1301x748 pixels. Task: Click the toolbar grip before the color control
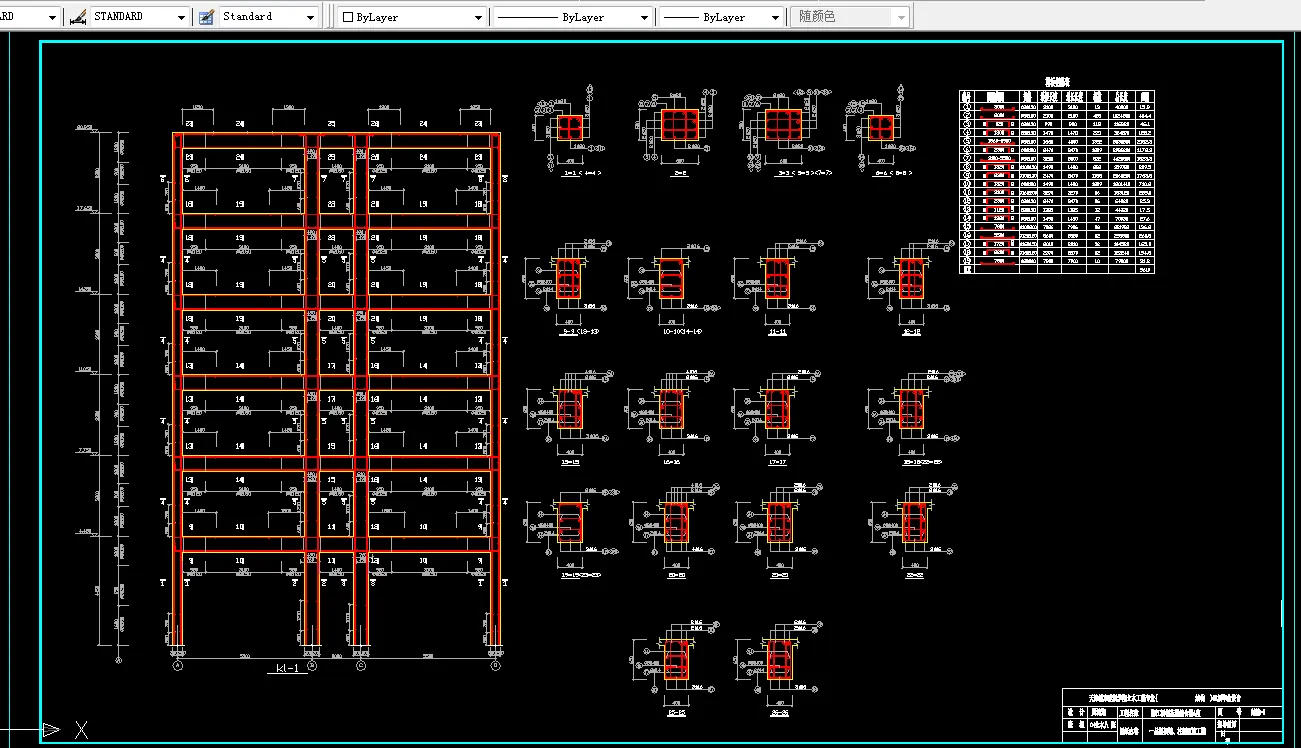pos(333,17)
